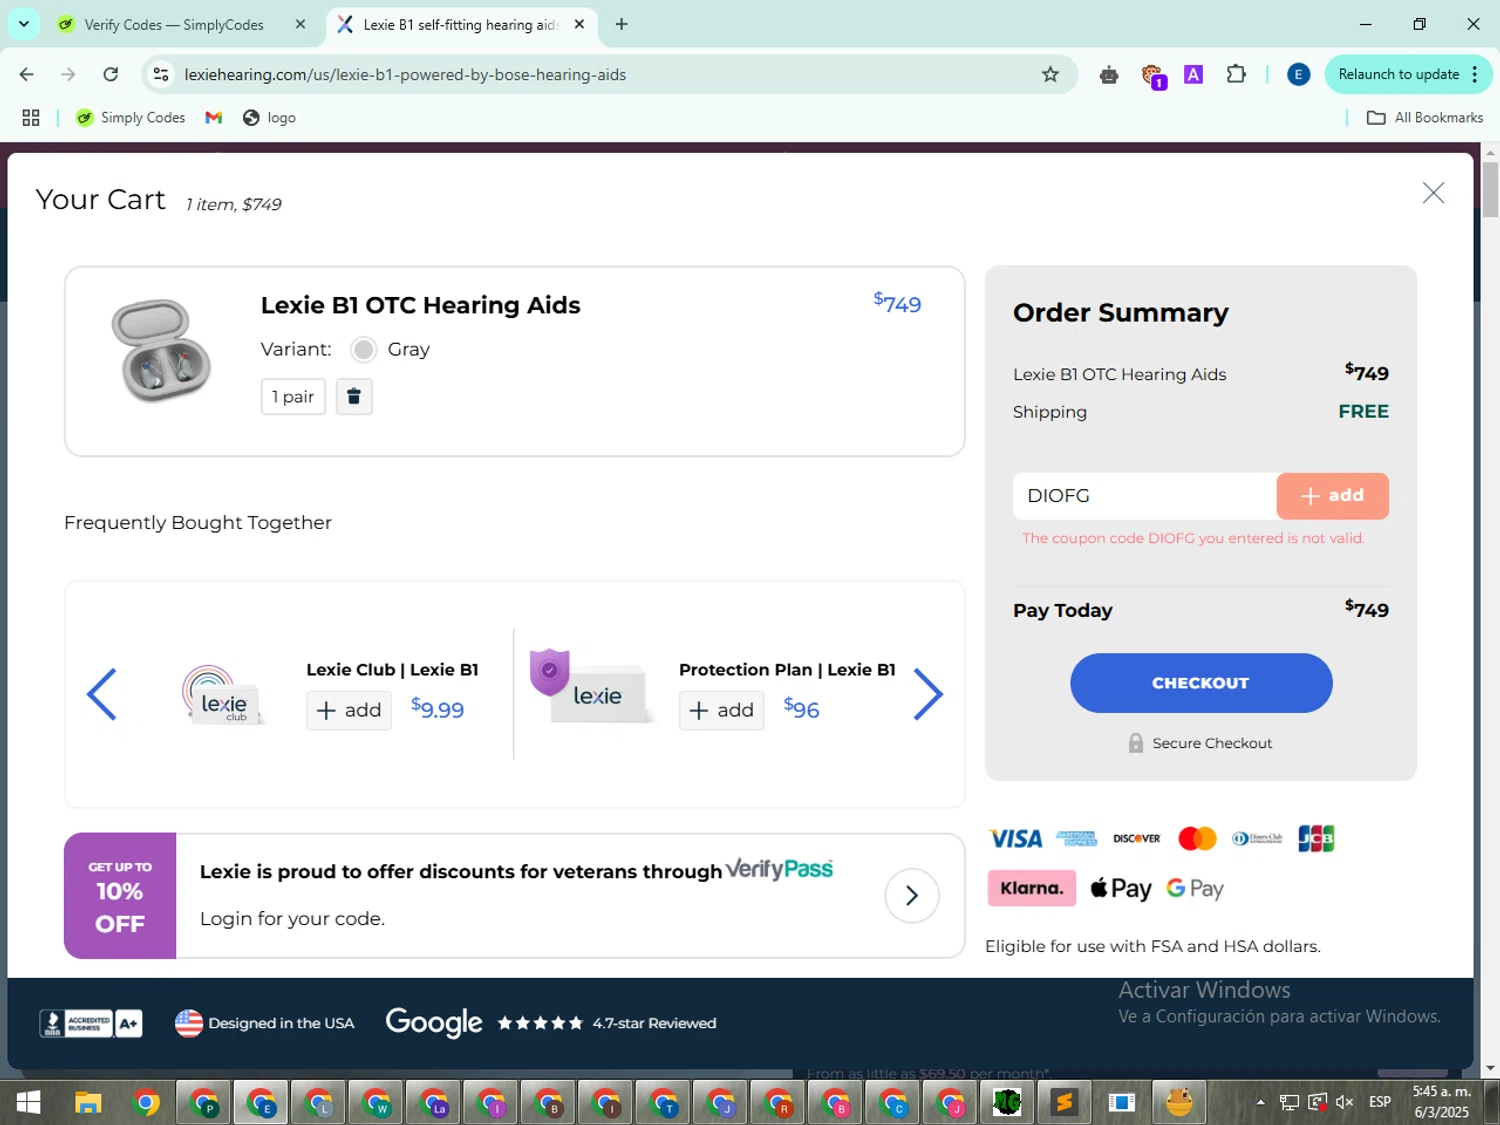This screenshot has height=1125, width=1500.
Task: Select the Gray variant radio option
Action: click(364, 350)
